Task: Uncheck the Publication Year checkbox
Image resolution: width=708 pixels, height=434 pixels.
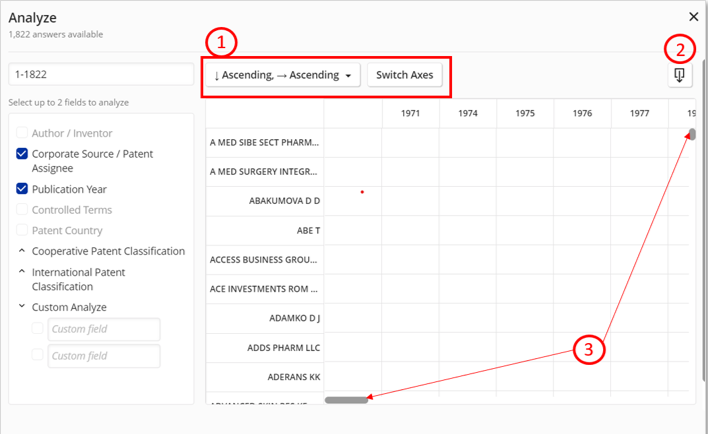Action: pos(22,189)
